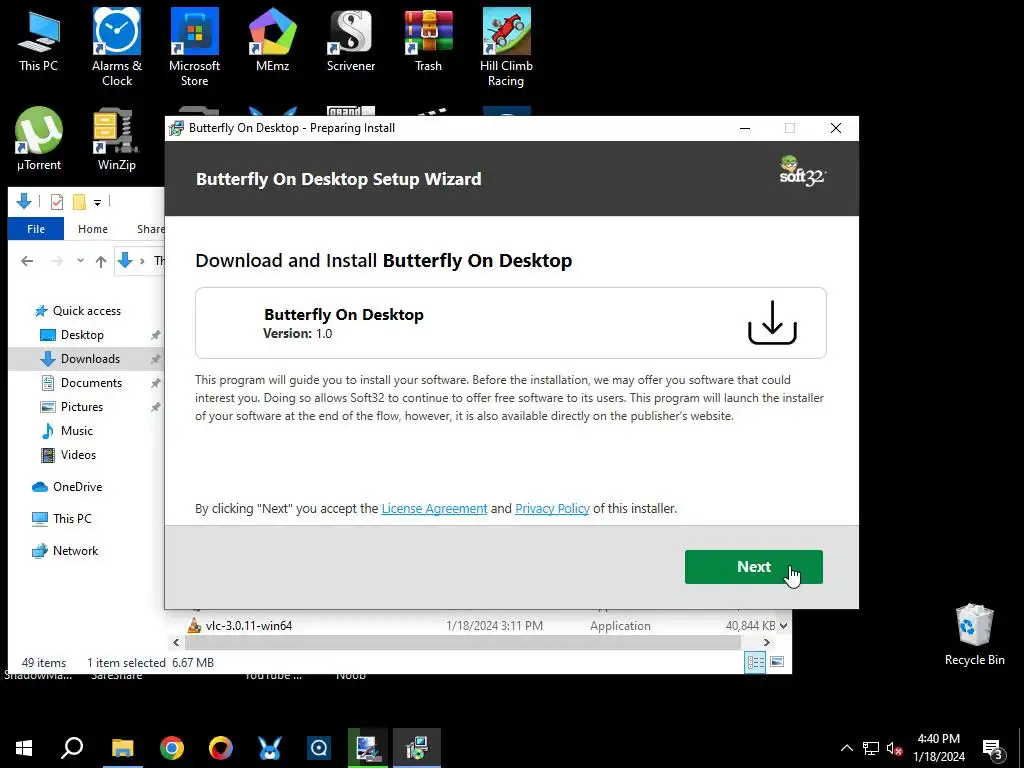
Task: Select the vlc-3.0.11-win64 file row
Action: click(x=480, y=626)
